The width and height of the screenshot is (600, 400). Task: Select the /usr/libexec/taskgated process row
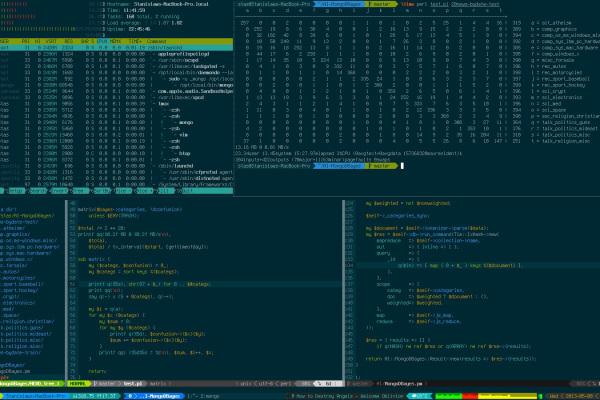tap(116, 66)
